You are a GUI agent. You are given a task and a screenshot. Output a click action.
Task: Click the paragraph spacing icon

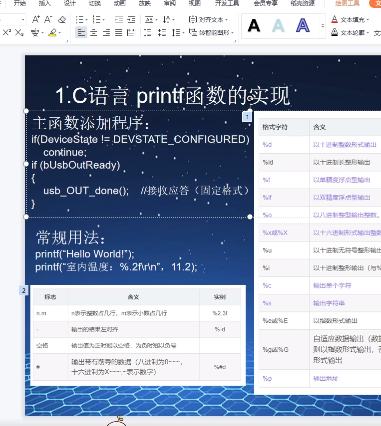(x=162, y=33)
